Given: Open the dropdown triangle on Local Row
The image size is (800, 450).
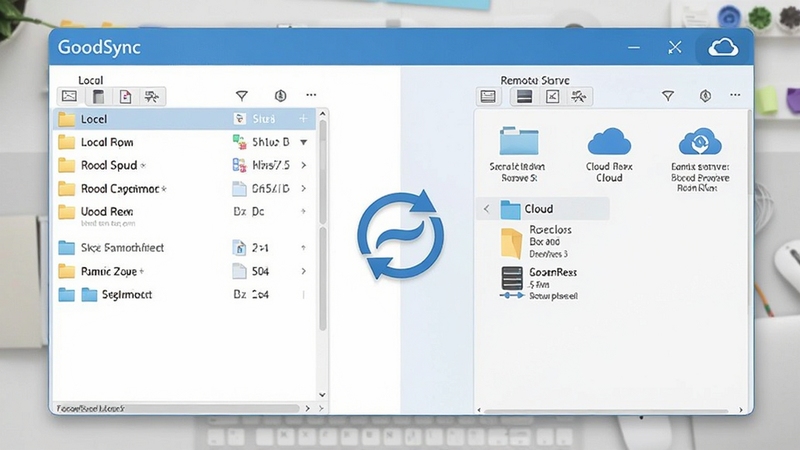Looking at the screenshot, I should pos(304,142).
